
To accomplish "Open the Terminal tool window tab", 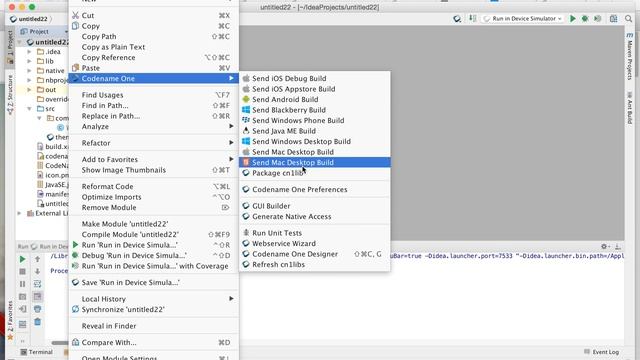I will click(x=37, y=352).
